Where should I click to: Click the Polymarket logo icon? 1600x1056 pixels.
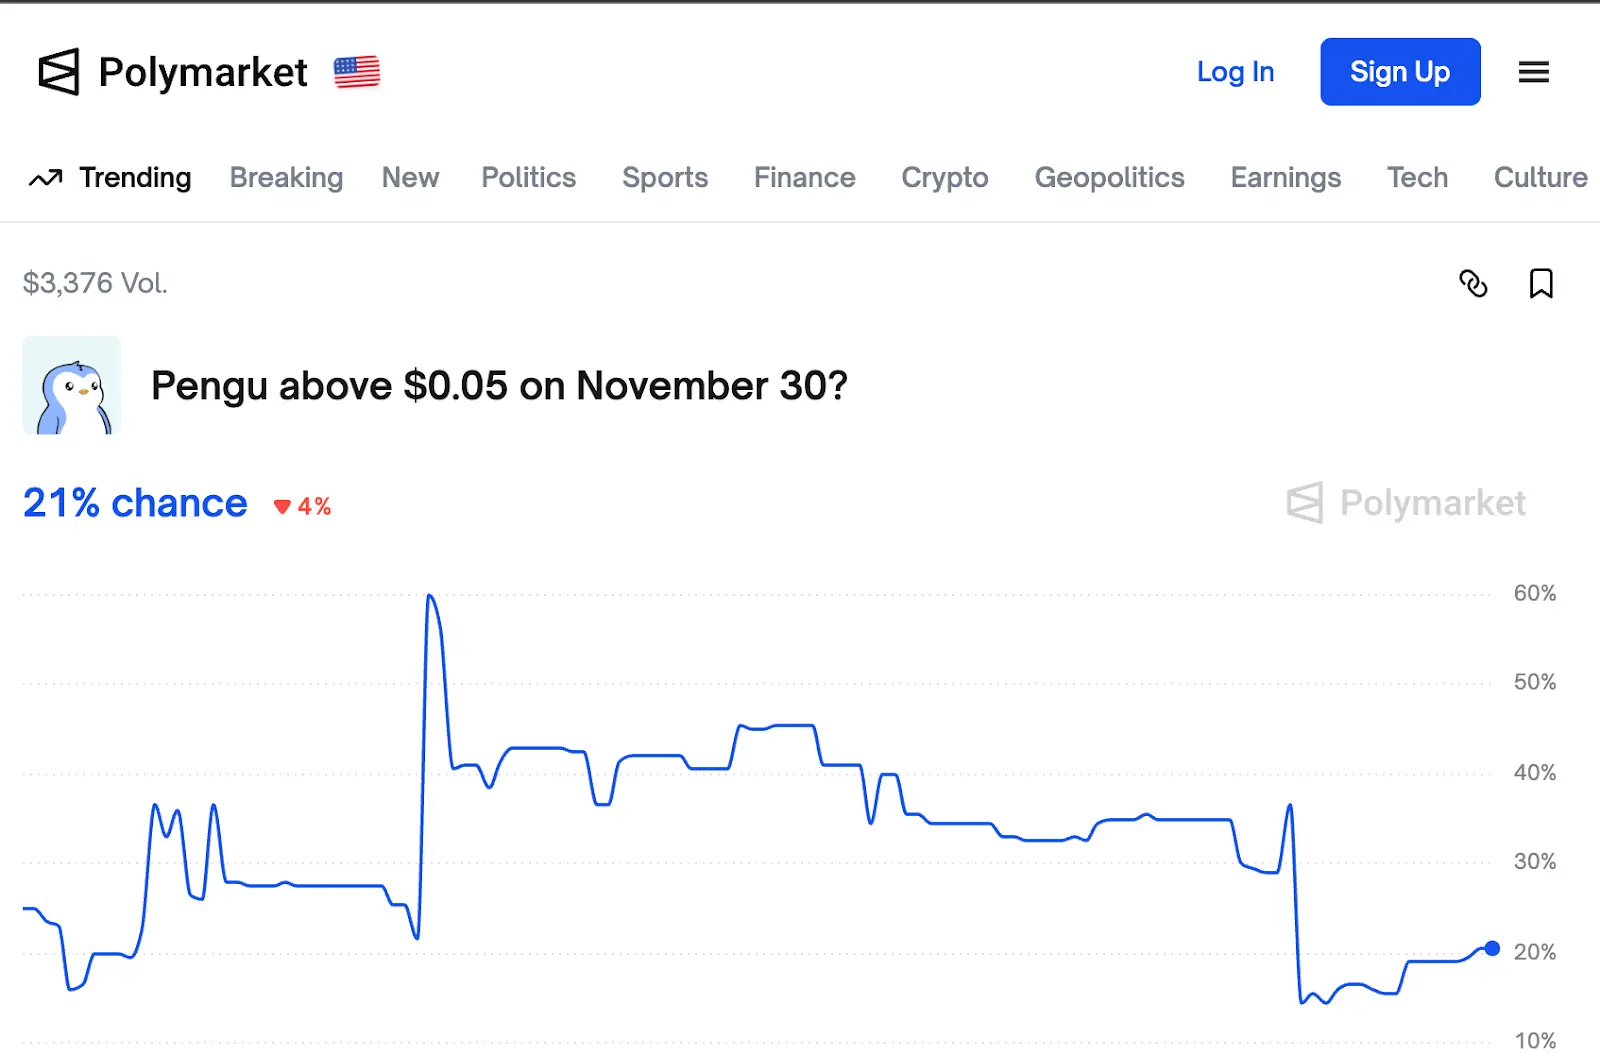point(58,72)
